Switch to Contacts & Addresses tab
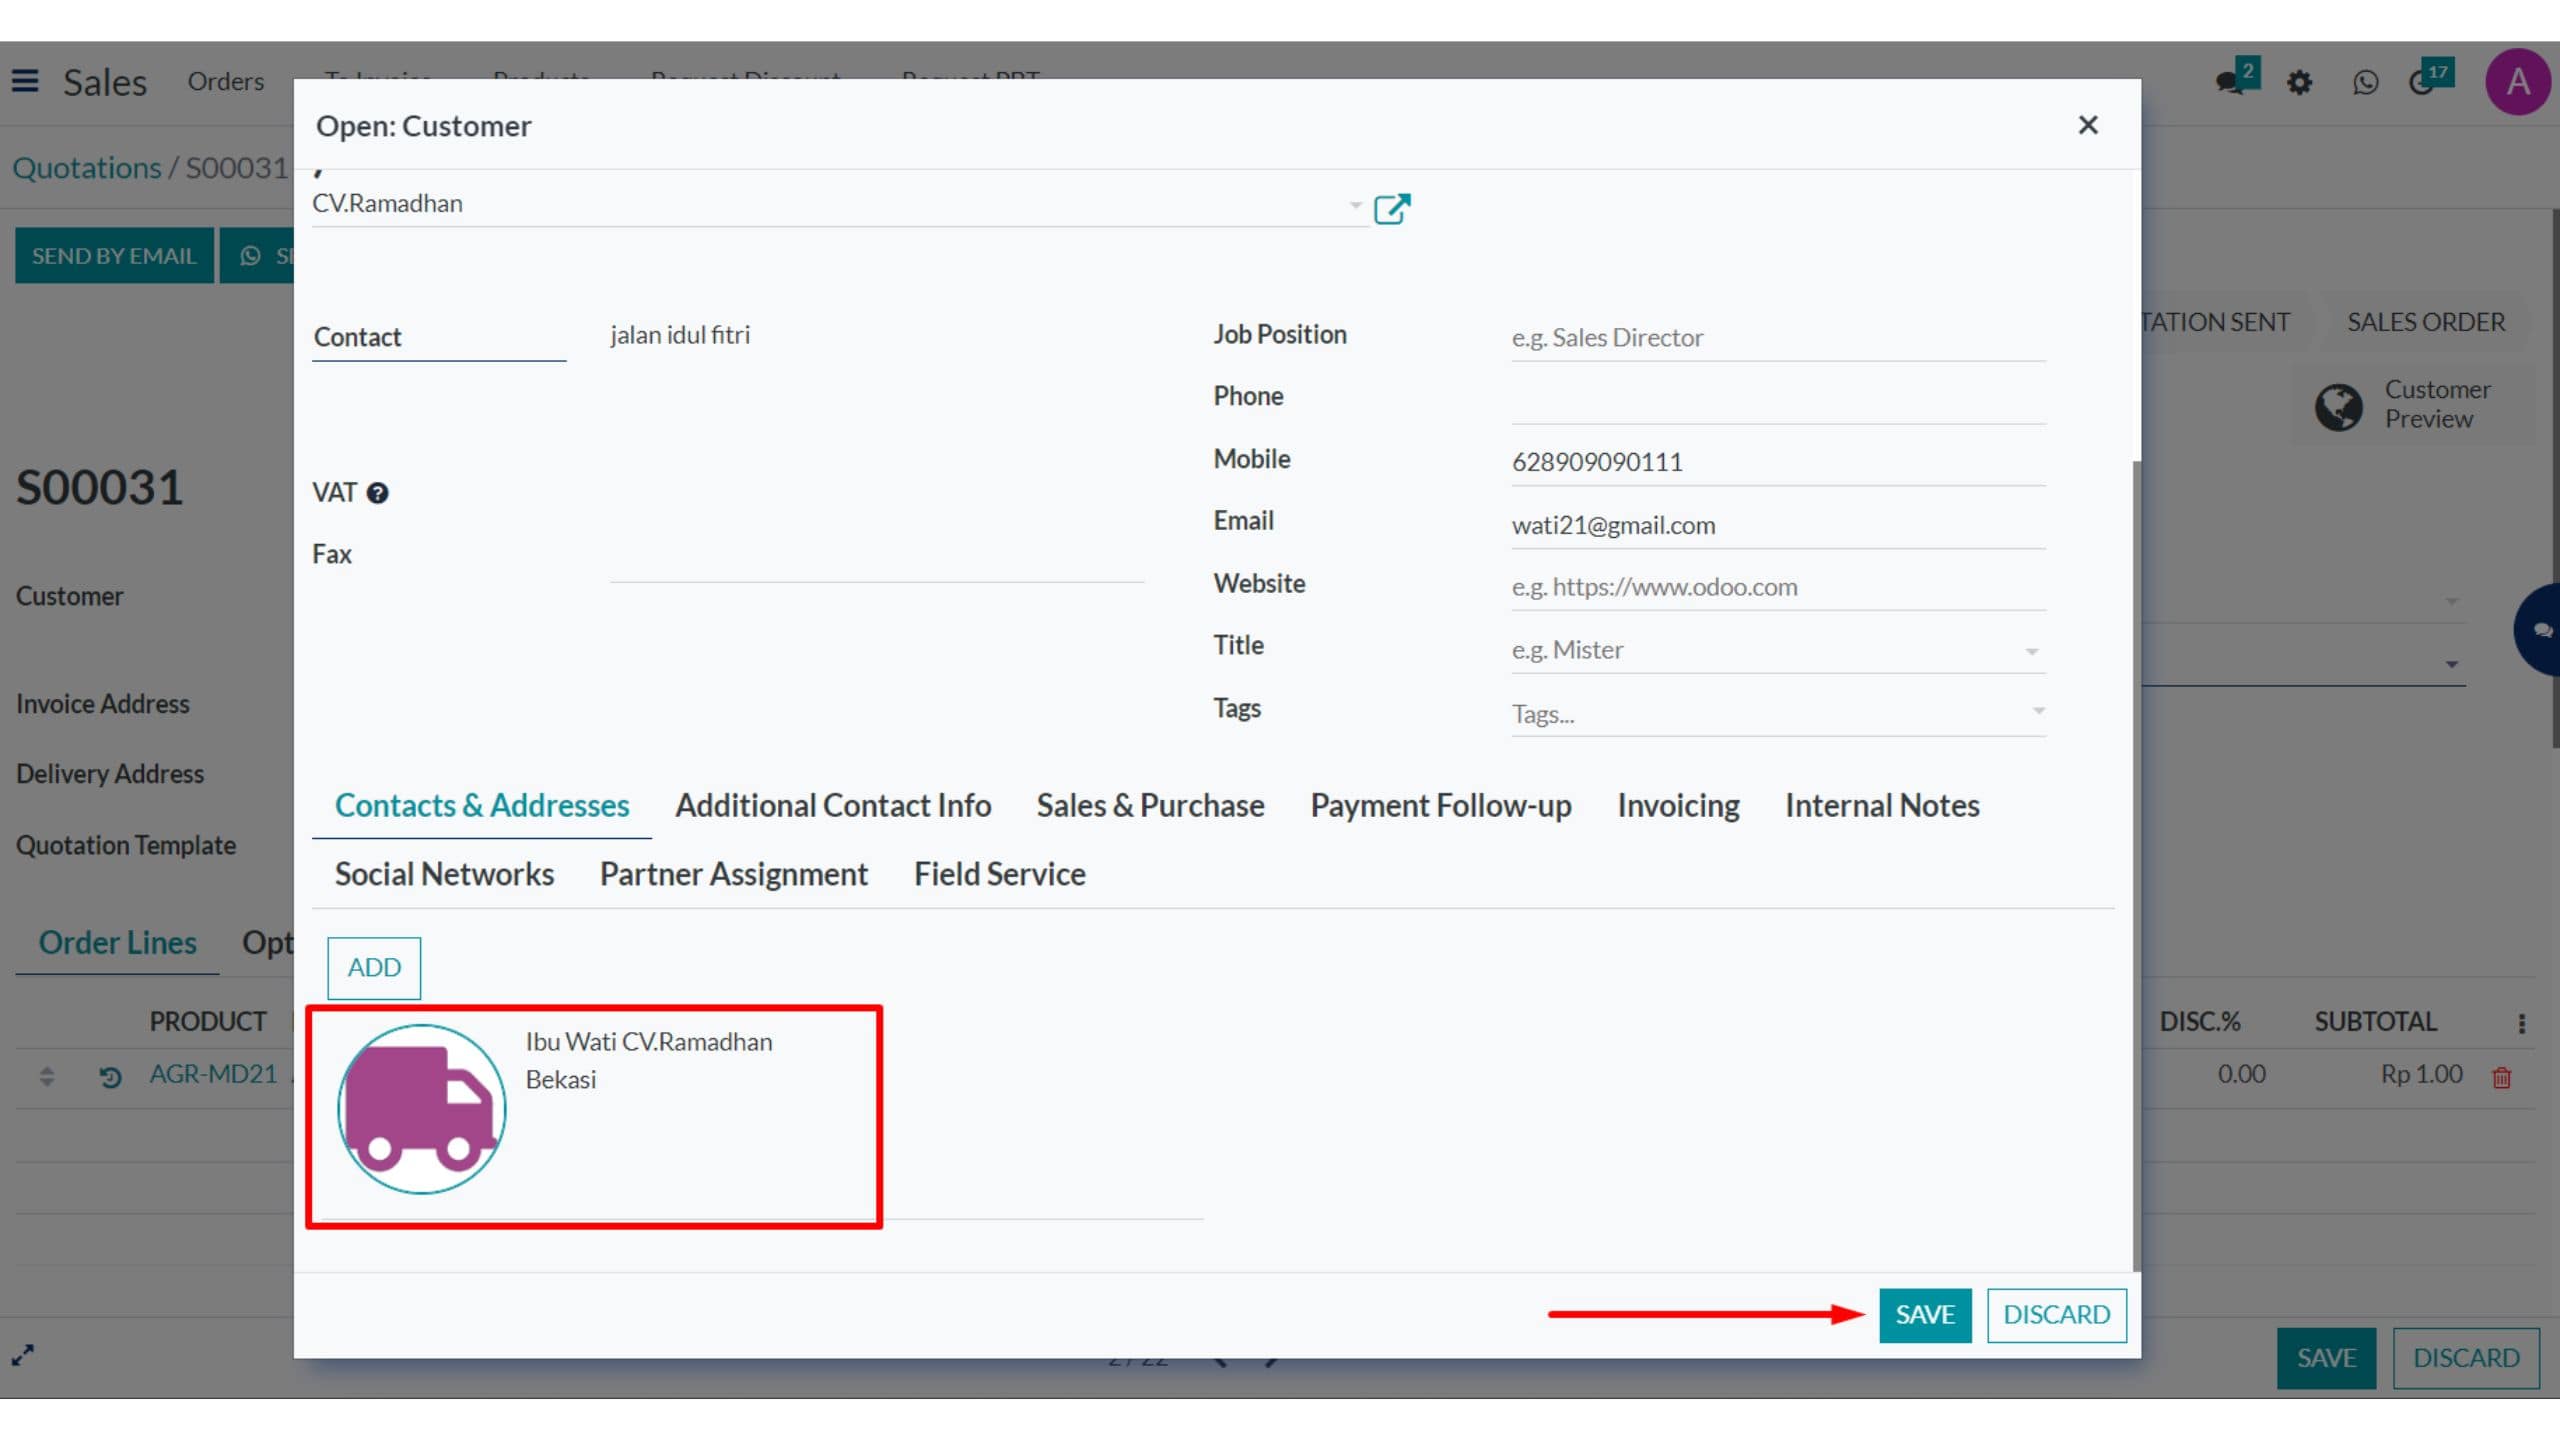Image resolution: width=2560 pixels, height=1440 pixels. (481, 805)
